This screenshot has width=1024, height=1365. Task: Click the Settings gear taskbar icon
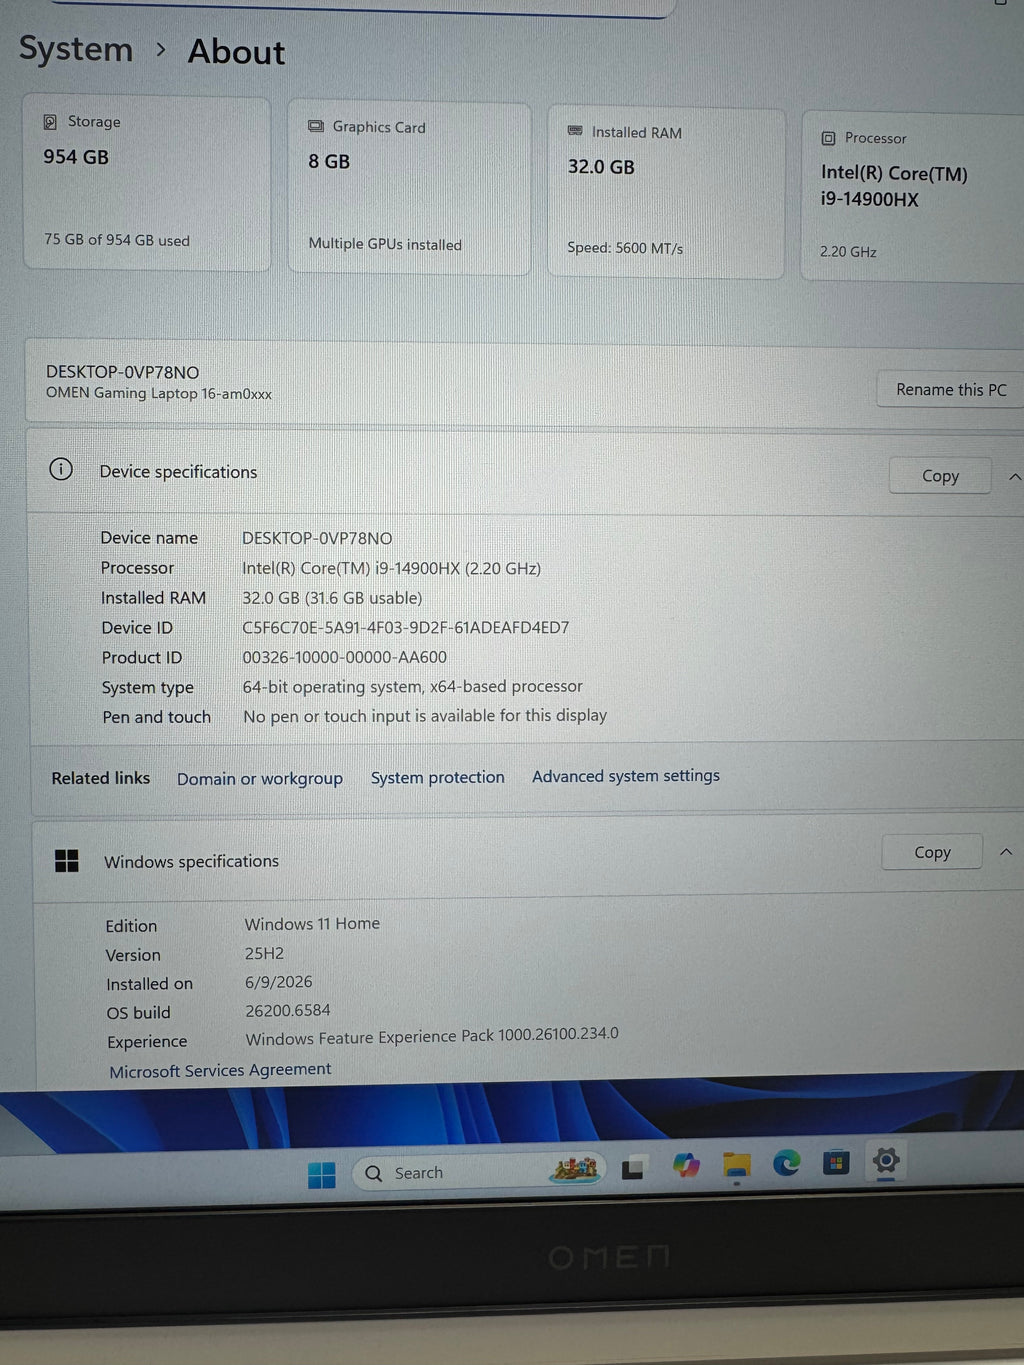886,1160
